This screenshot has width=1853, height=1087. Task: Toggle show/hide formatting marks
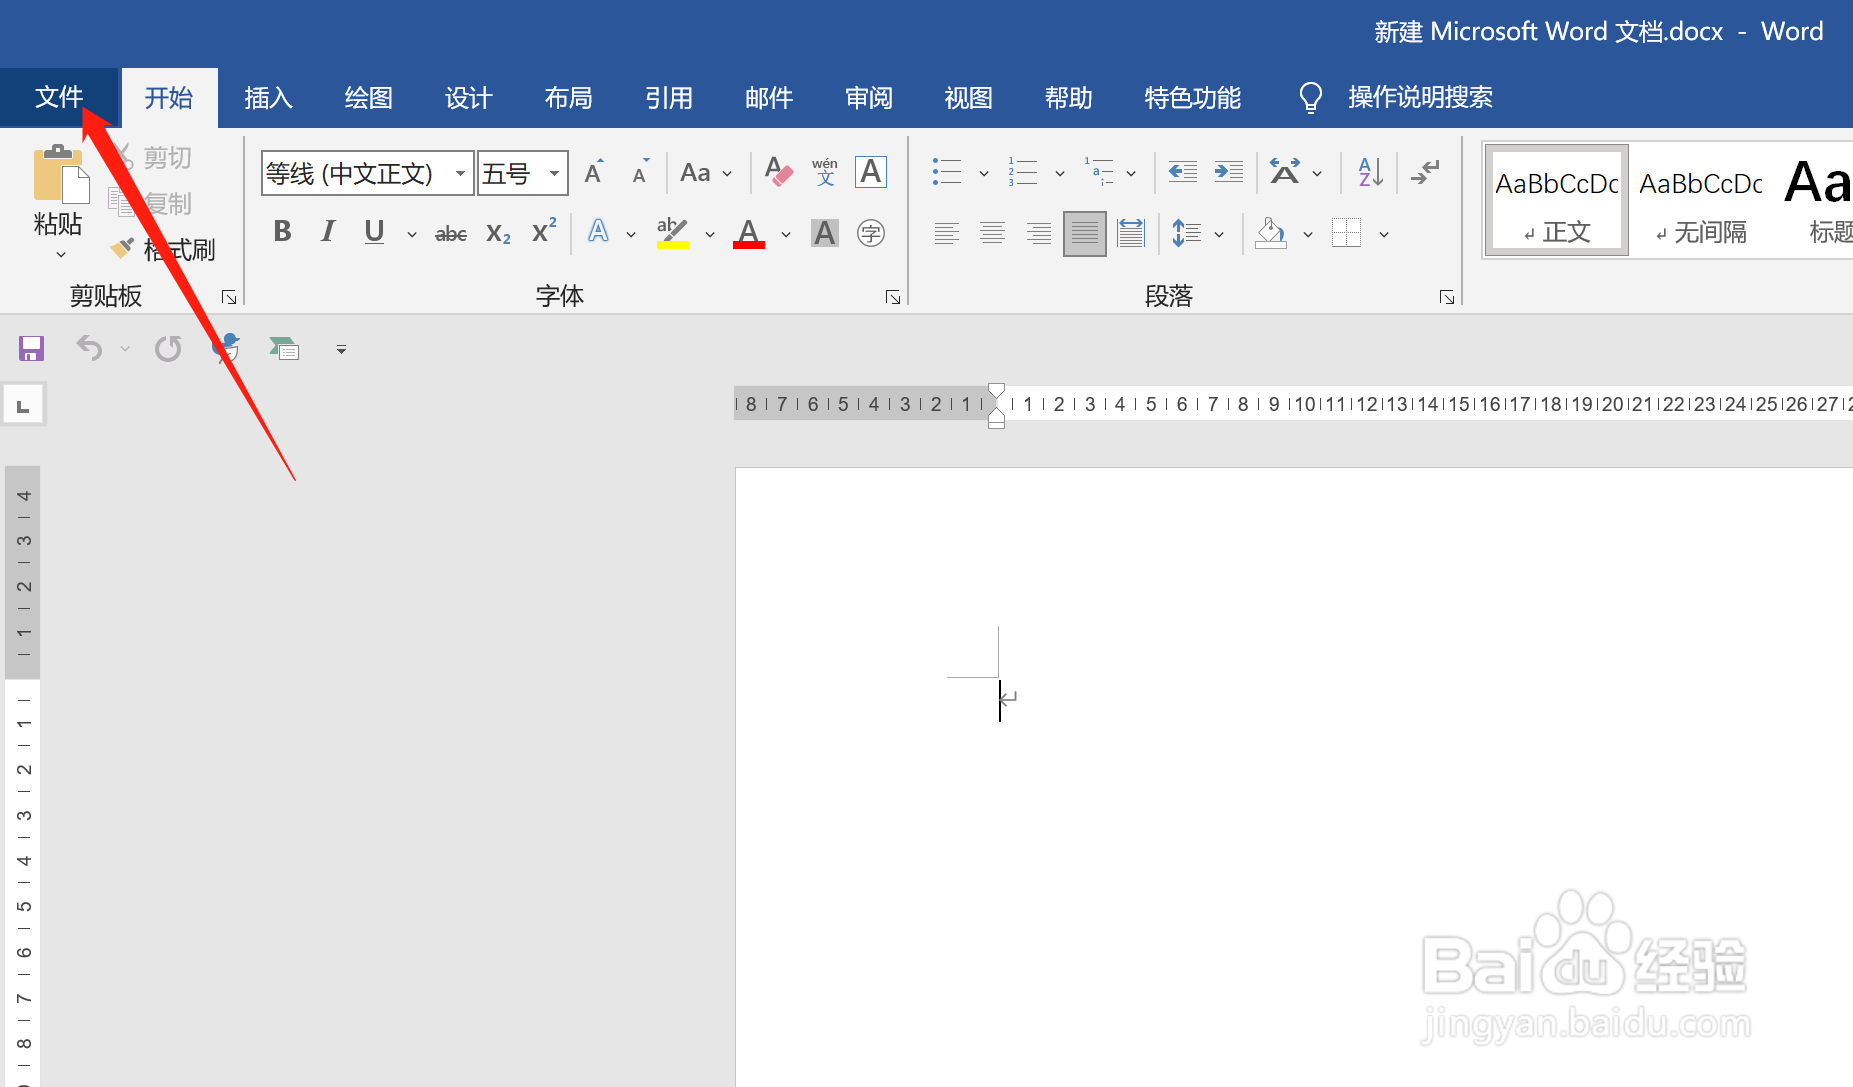[x=1425, y=172]
